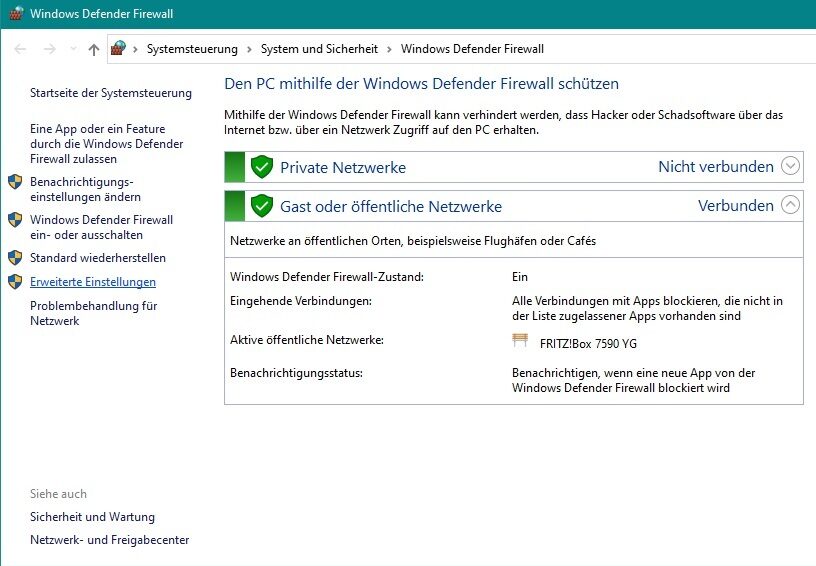Open Sicherheit und Wartung link
The width and height of the screenshot is (816, 566).
click(92, 517)
